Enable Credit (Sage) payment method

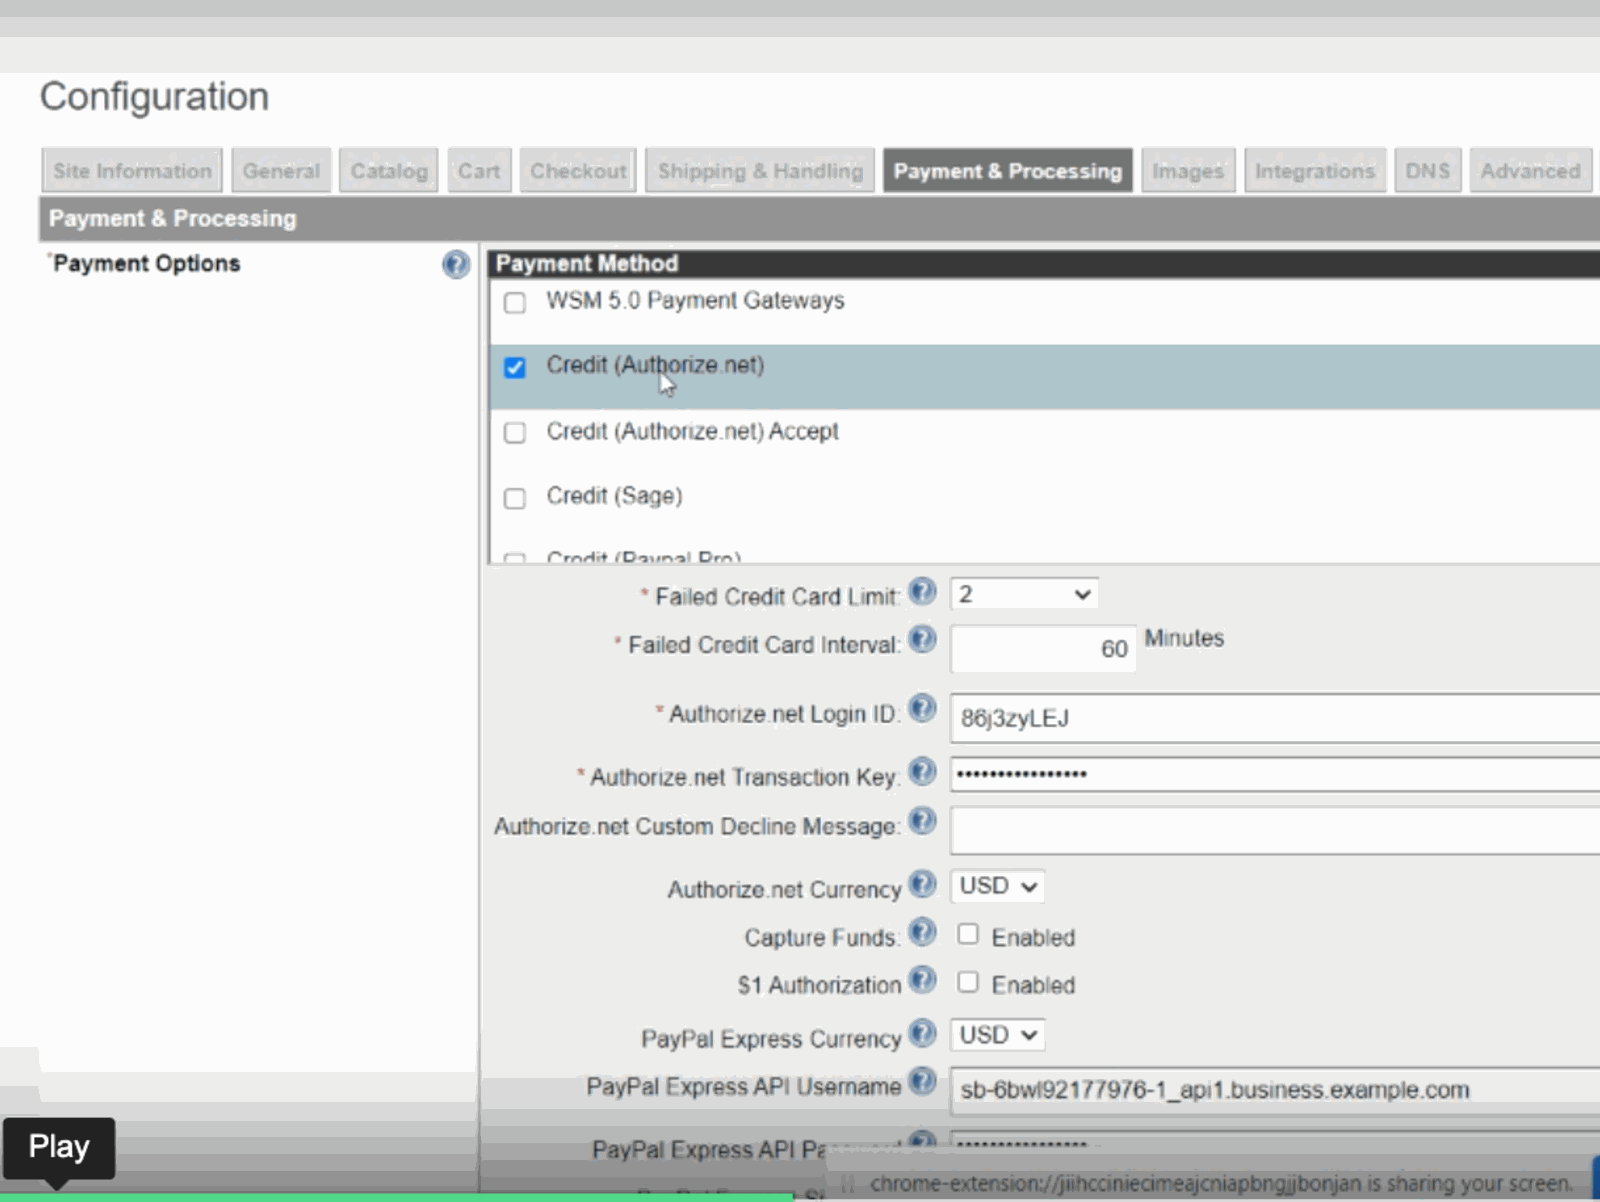515,498
